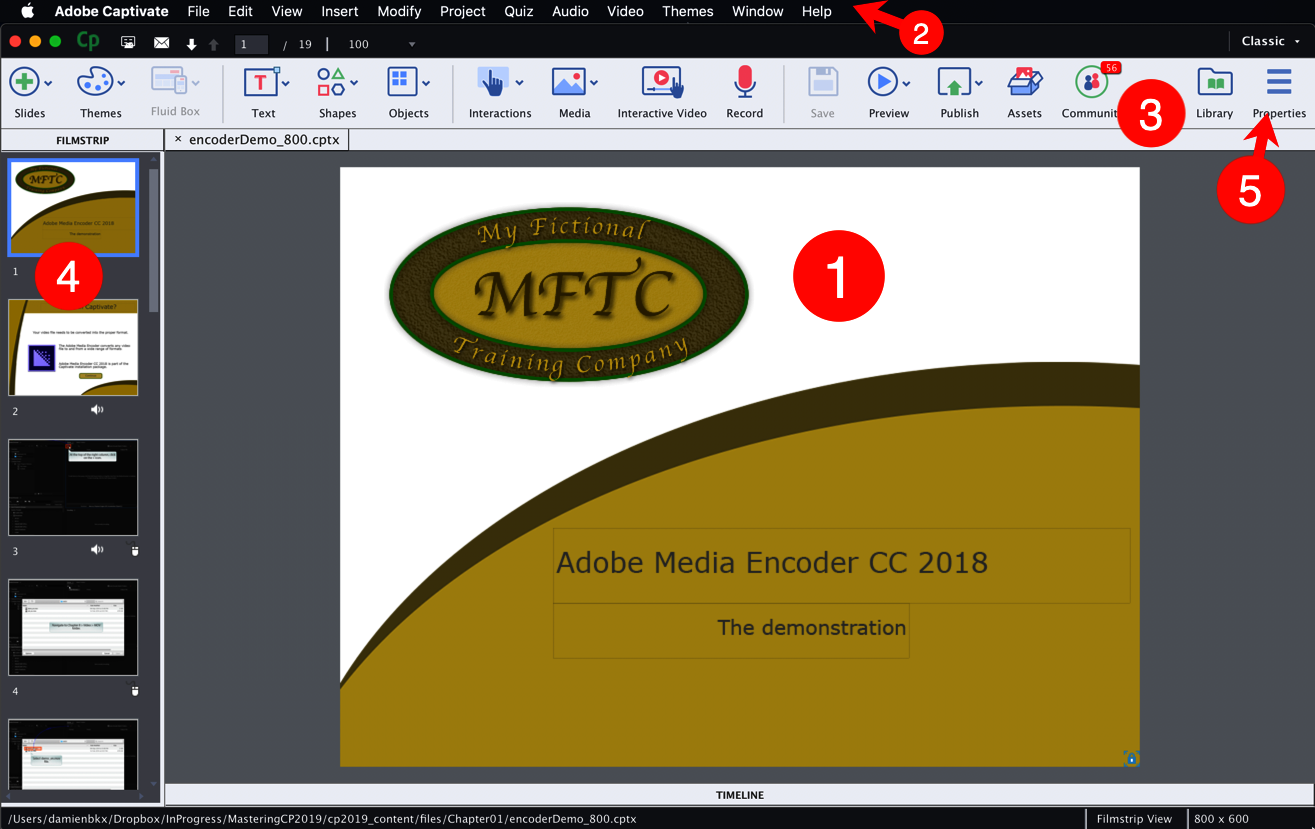Click the envelope icon in the top bar
The width and height of the screenshot is (1315, 829).
click(x=161, y=43)
